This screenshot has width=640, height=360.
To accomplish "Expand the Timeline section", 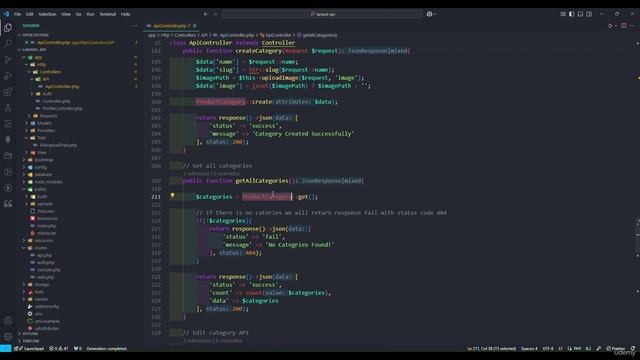I will [x=29, y=341].
